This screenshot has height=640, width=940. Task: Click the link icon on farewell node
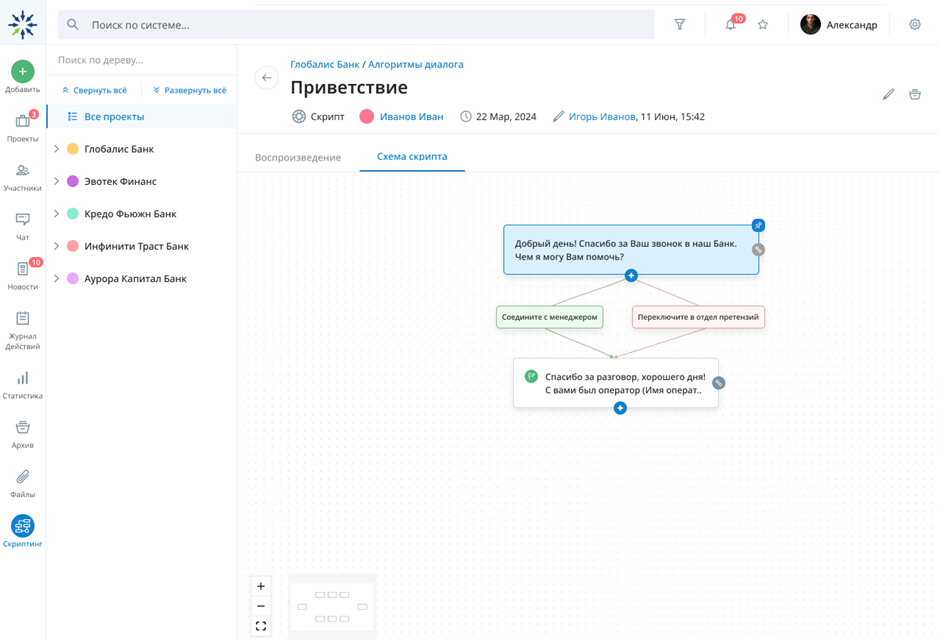tap(718, 382)
